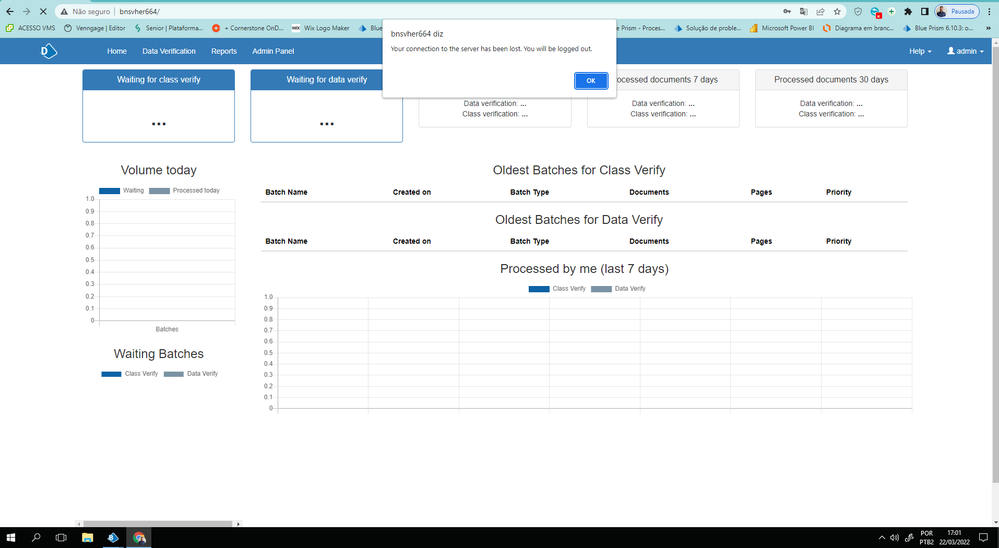
Task: Open the Extensions puzzle icon
Action: tap(908, 11)
